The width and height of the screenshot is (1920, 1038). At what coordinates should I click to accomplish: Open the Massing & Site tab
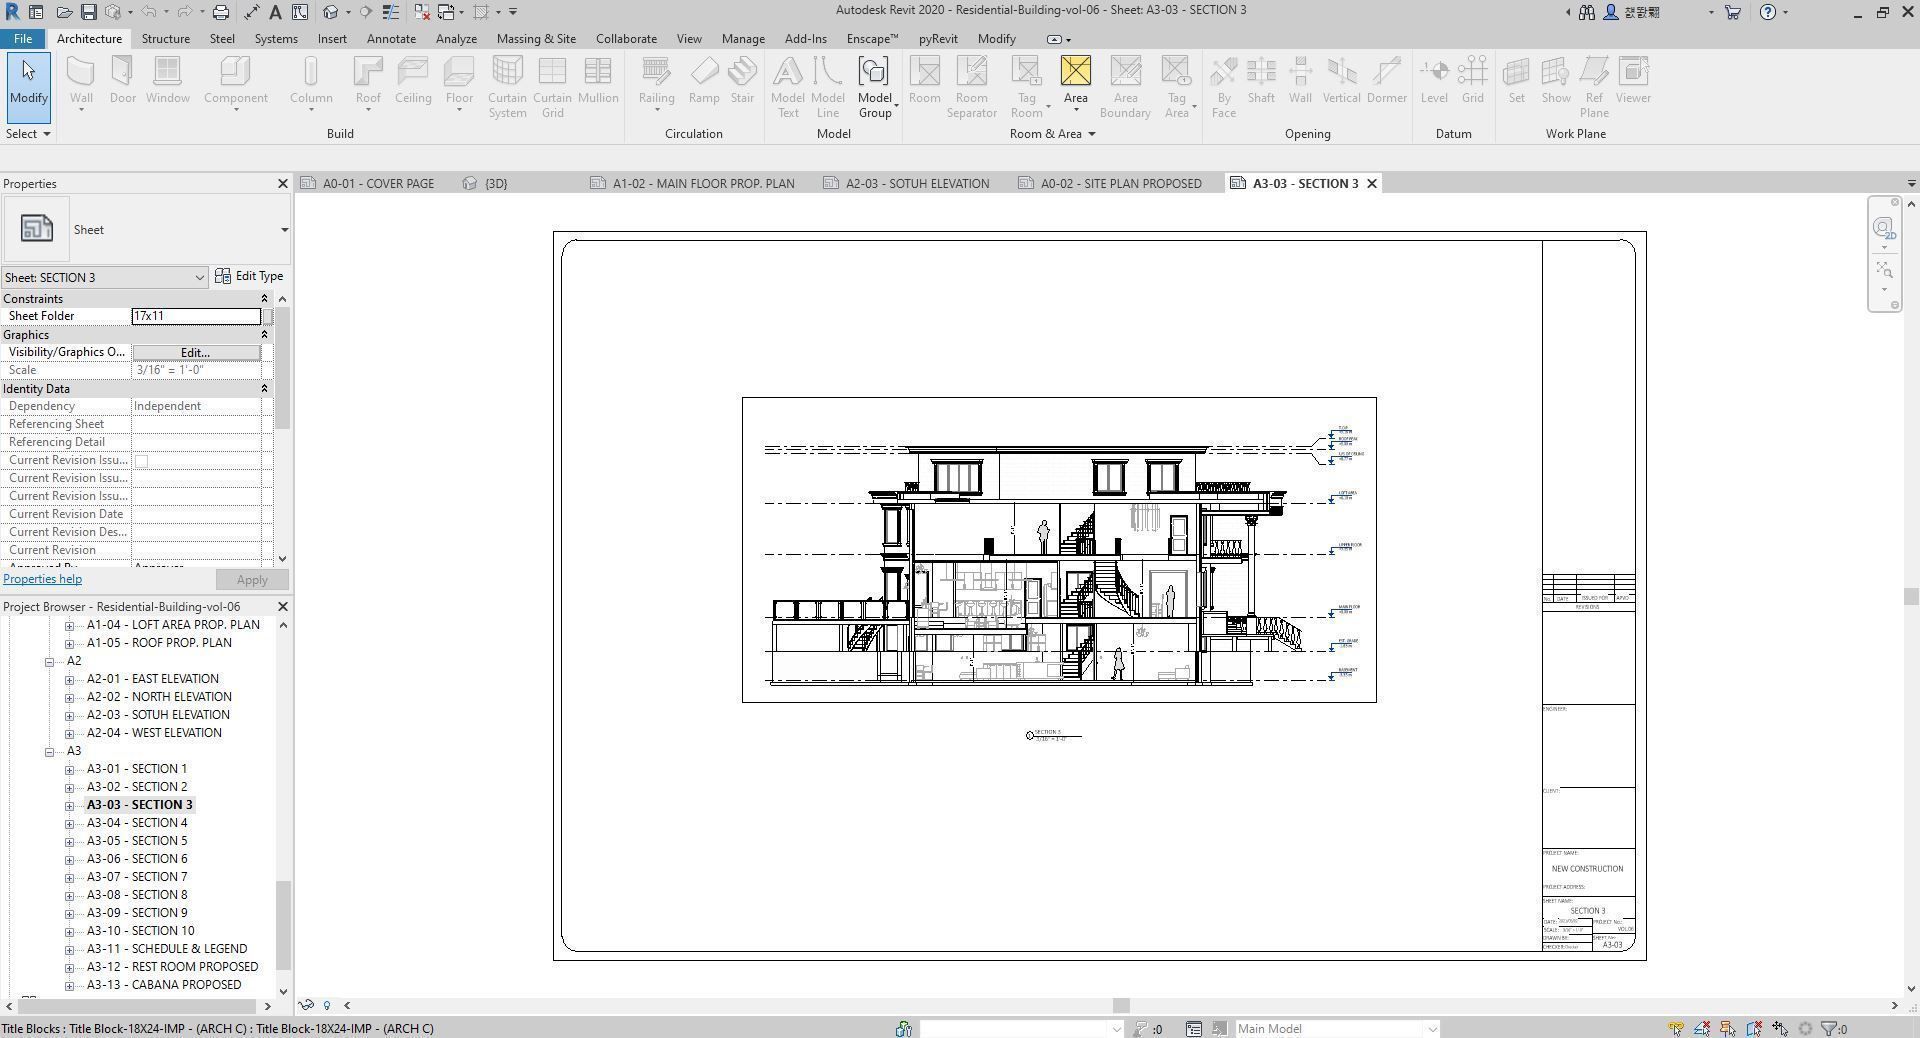(536, 39)
